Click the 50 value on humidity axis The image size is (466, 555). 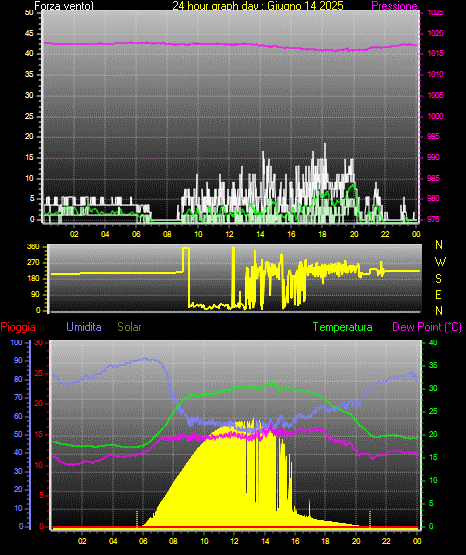pos(18,434)
